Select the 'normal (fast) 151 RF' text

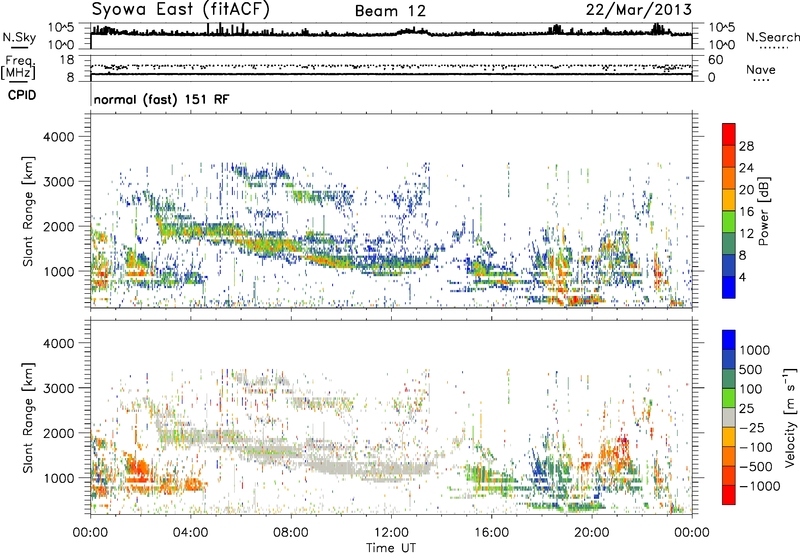point(162,99)
